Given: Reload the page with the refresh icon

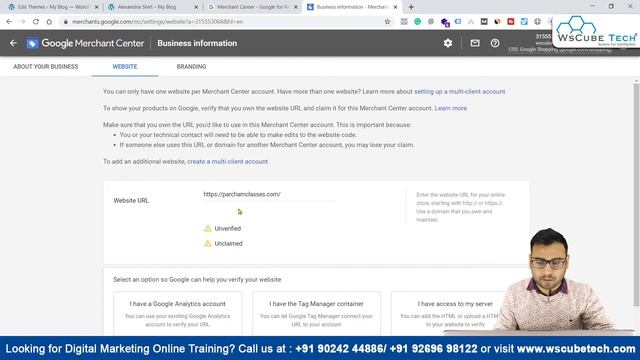Looking at the screenshot, I should tap(36, 22).
